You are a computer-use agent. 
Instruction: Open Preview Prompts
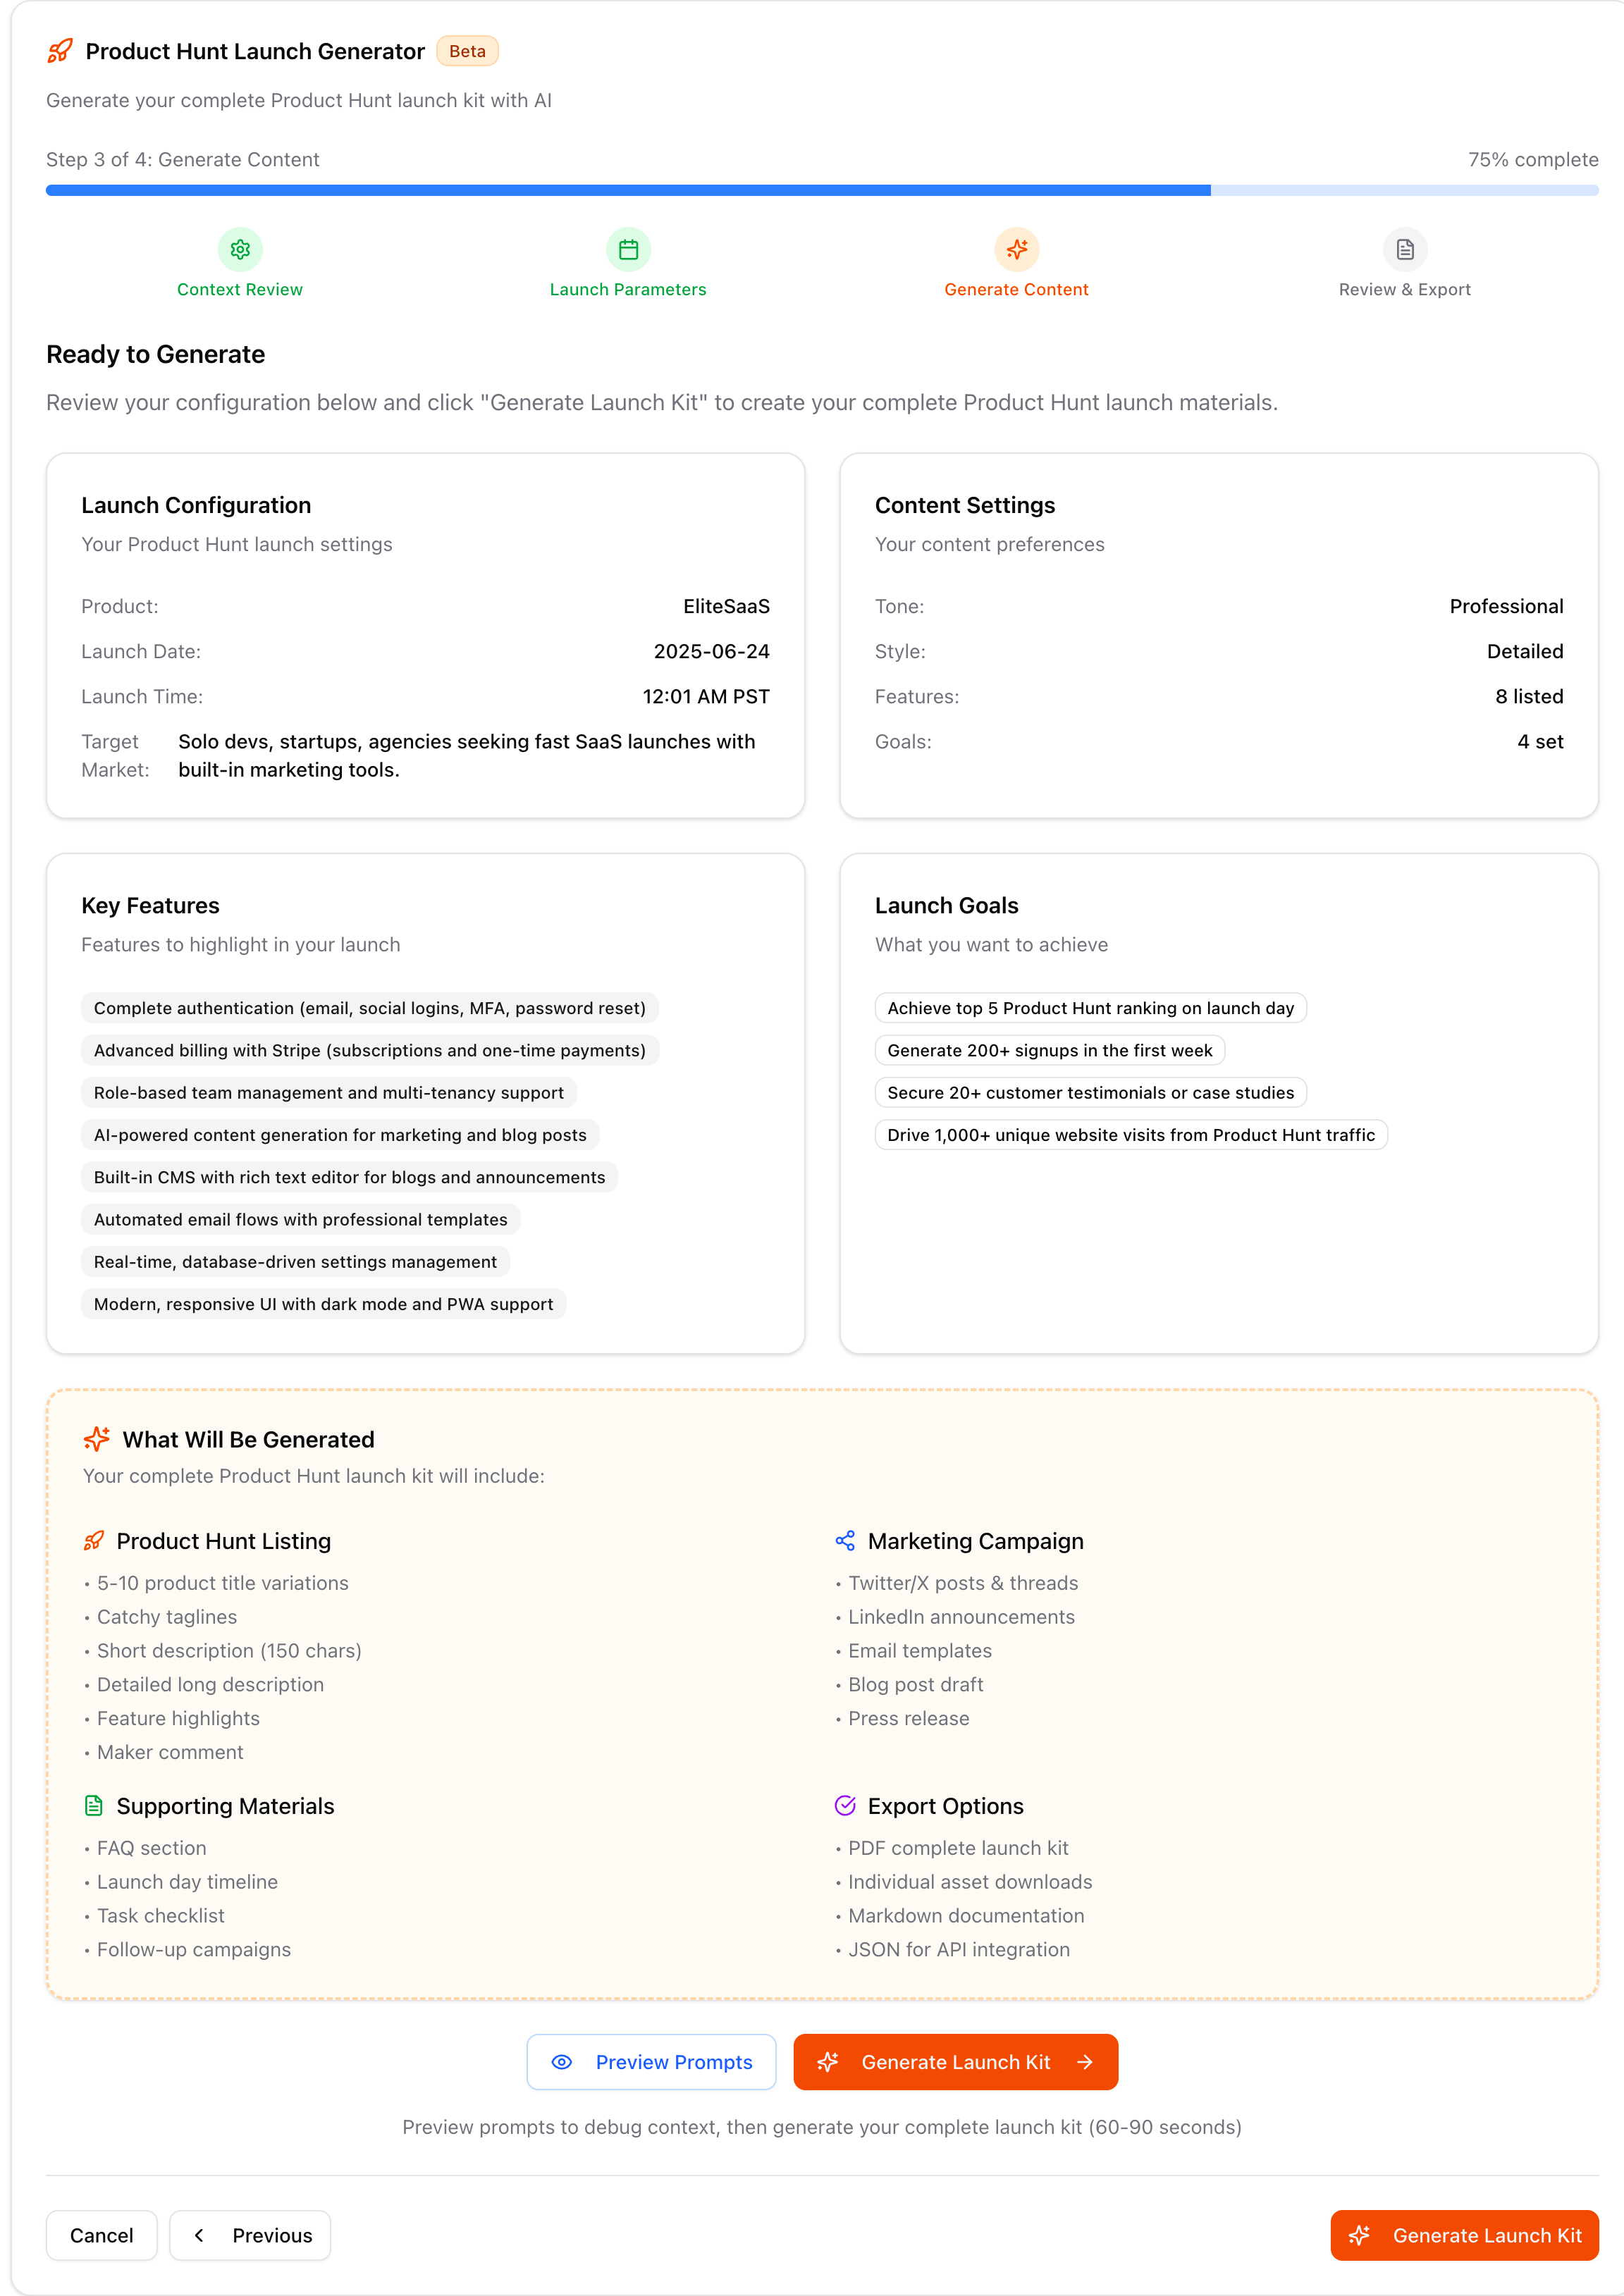[651, 2062]
